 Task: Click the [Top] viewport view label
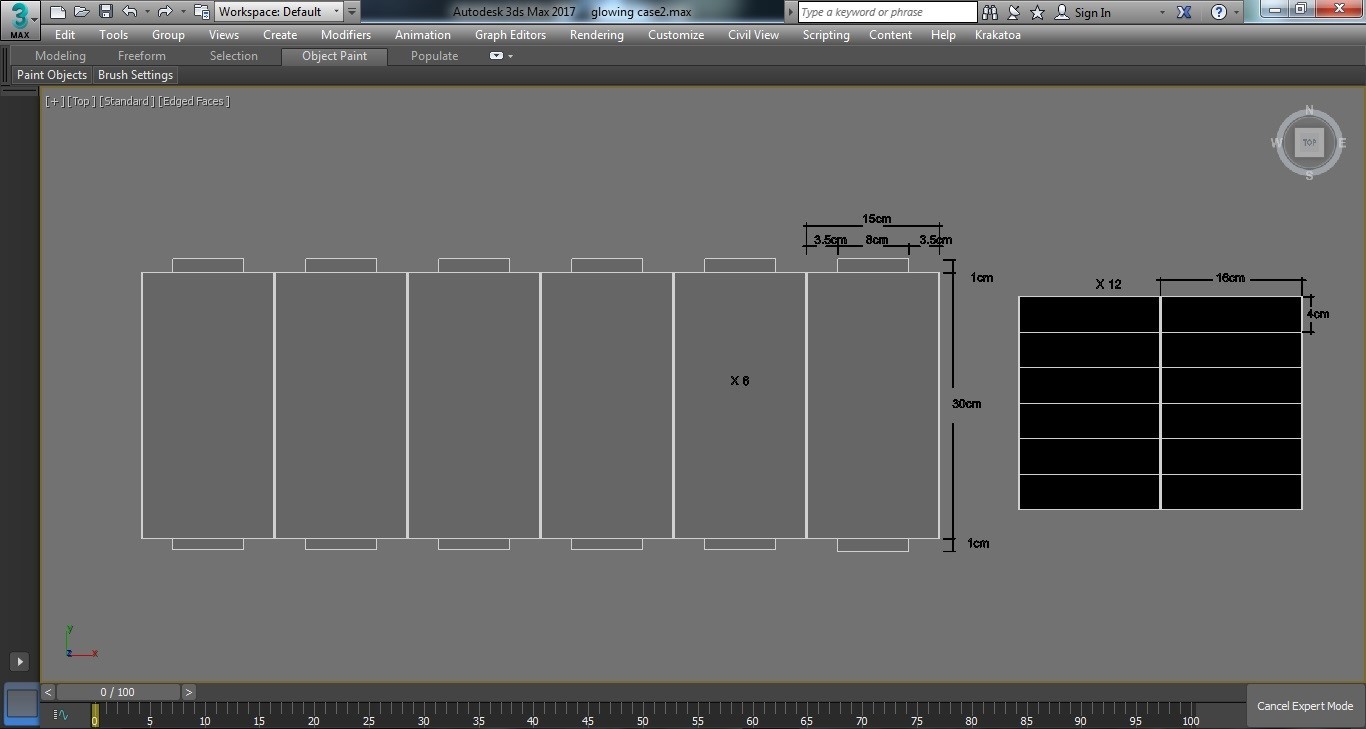click(82, 101)
